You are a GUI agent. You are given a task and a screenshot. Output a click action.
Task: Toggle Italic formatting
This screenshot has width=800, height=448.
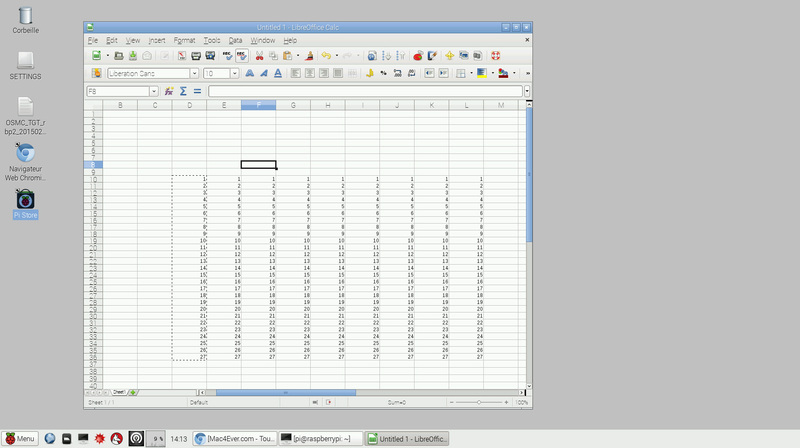264,73
